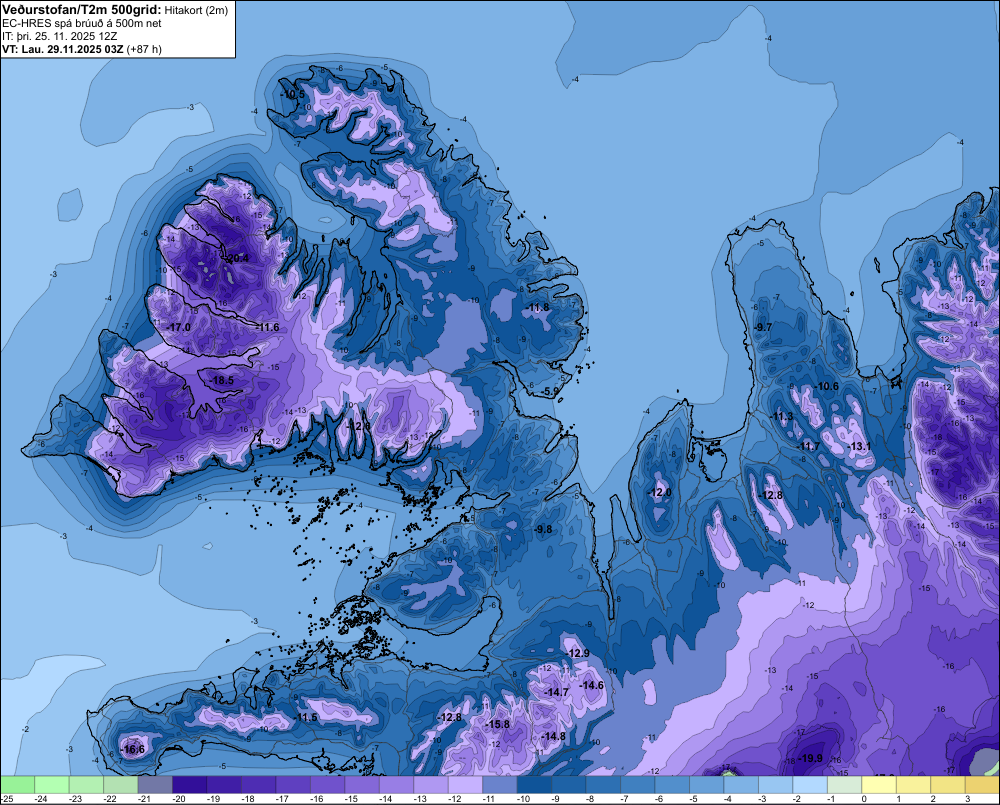Click the VT: Lau. 29.11.2025 03Z valid time
Image resolution: width=1000 pixels, height=805 pixels.
click(x=62, y=49)
